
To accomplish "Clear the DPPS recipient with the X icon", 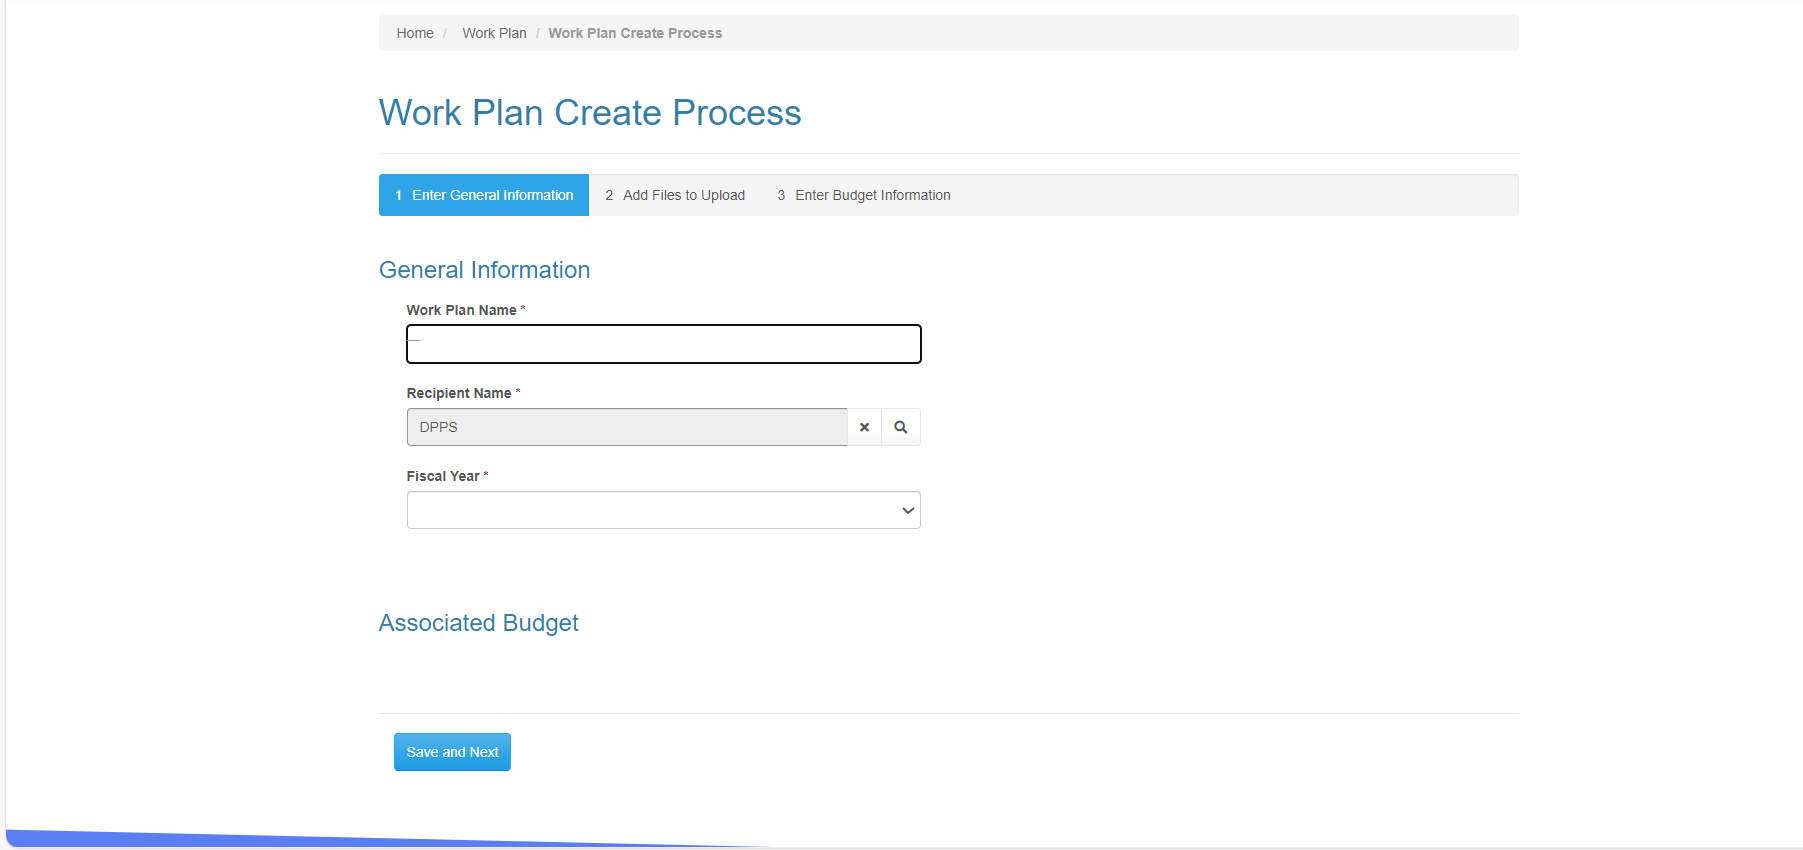I will [x=864, y=427].
